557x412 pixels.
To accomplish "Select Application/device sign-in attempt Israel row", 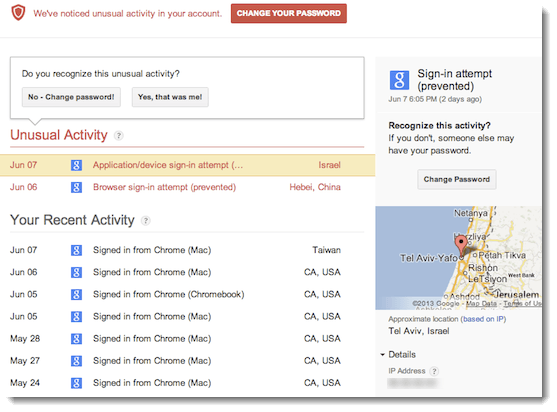I will tap(188, 165).
